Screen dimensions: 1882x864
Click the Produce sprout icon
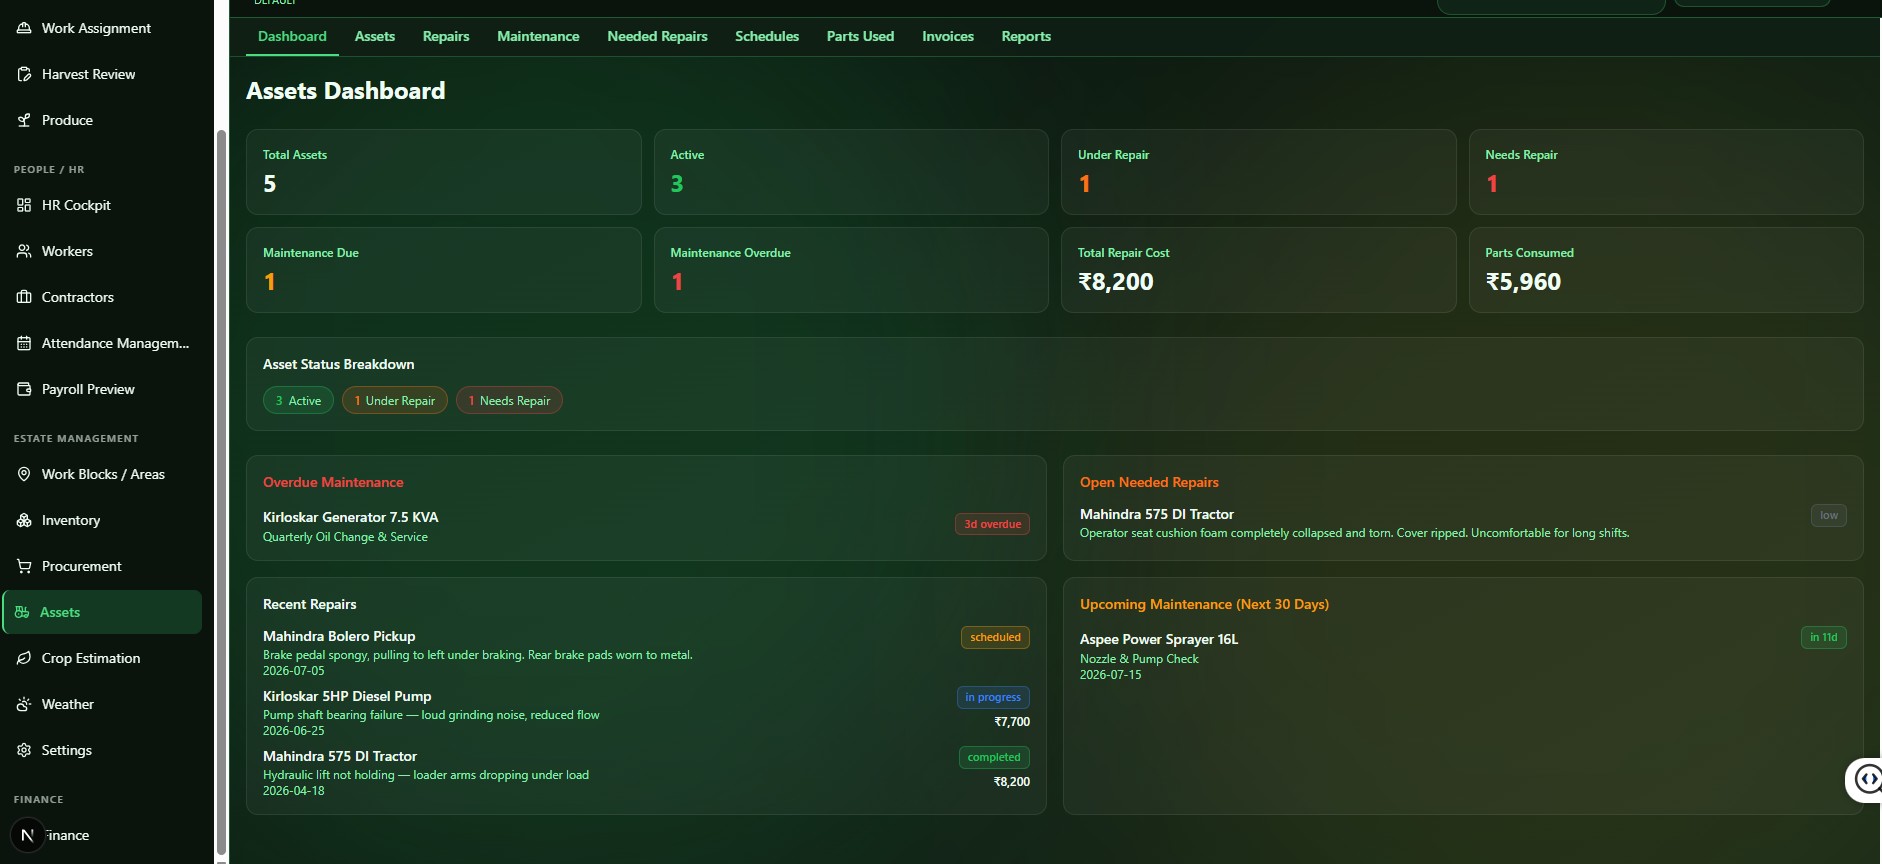24,120
